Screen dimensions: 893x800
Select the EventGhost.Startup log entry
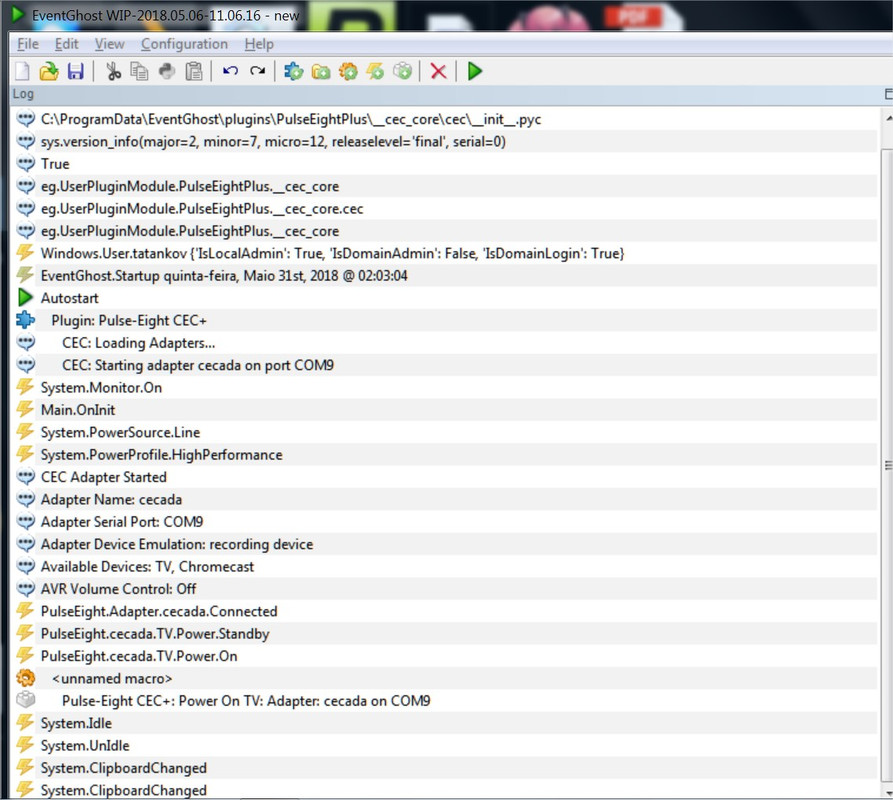(446, 276)
